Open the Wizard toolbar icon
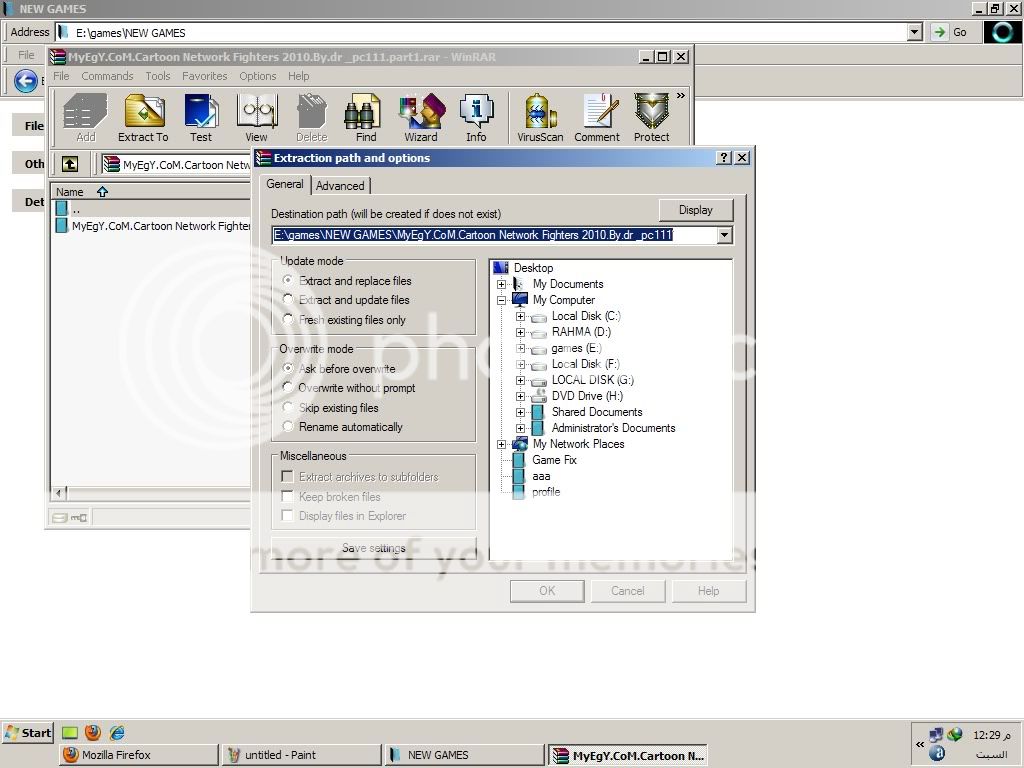Image resolution: width=1024 pixels, height=768 pixels. coord(421,118)
